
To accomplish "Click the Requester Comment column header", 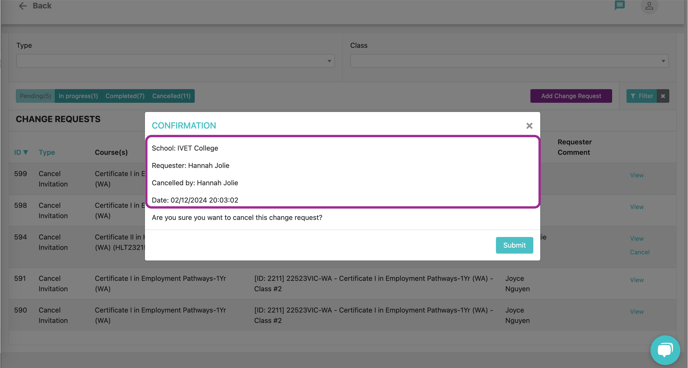I will click(574, 147).
